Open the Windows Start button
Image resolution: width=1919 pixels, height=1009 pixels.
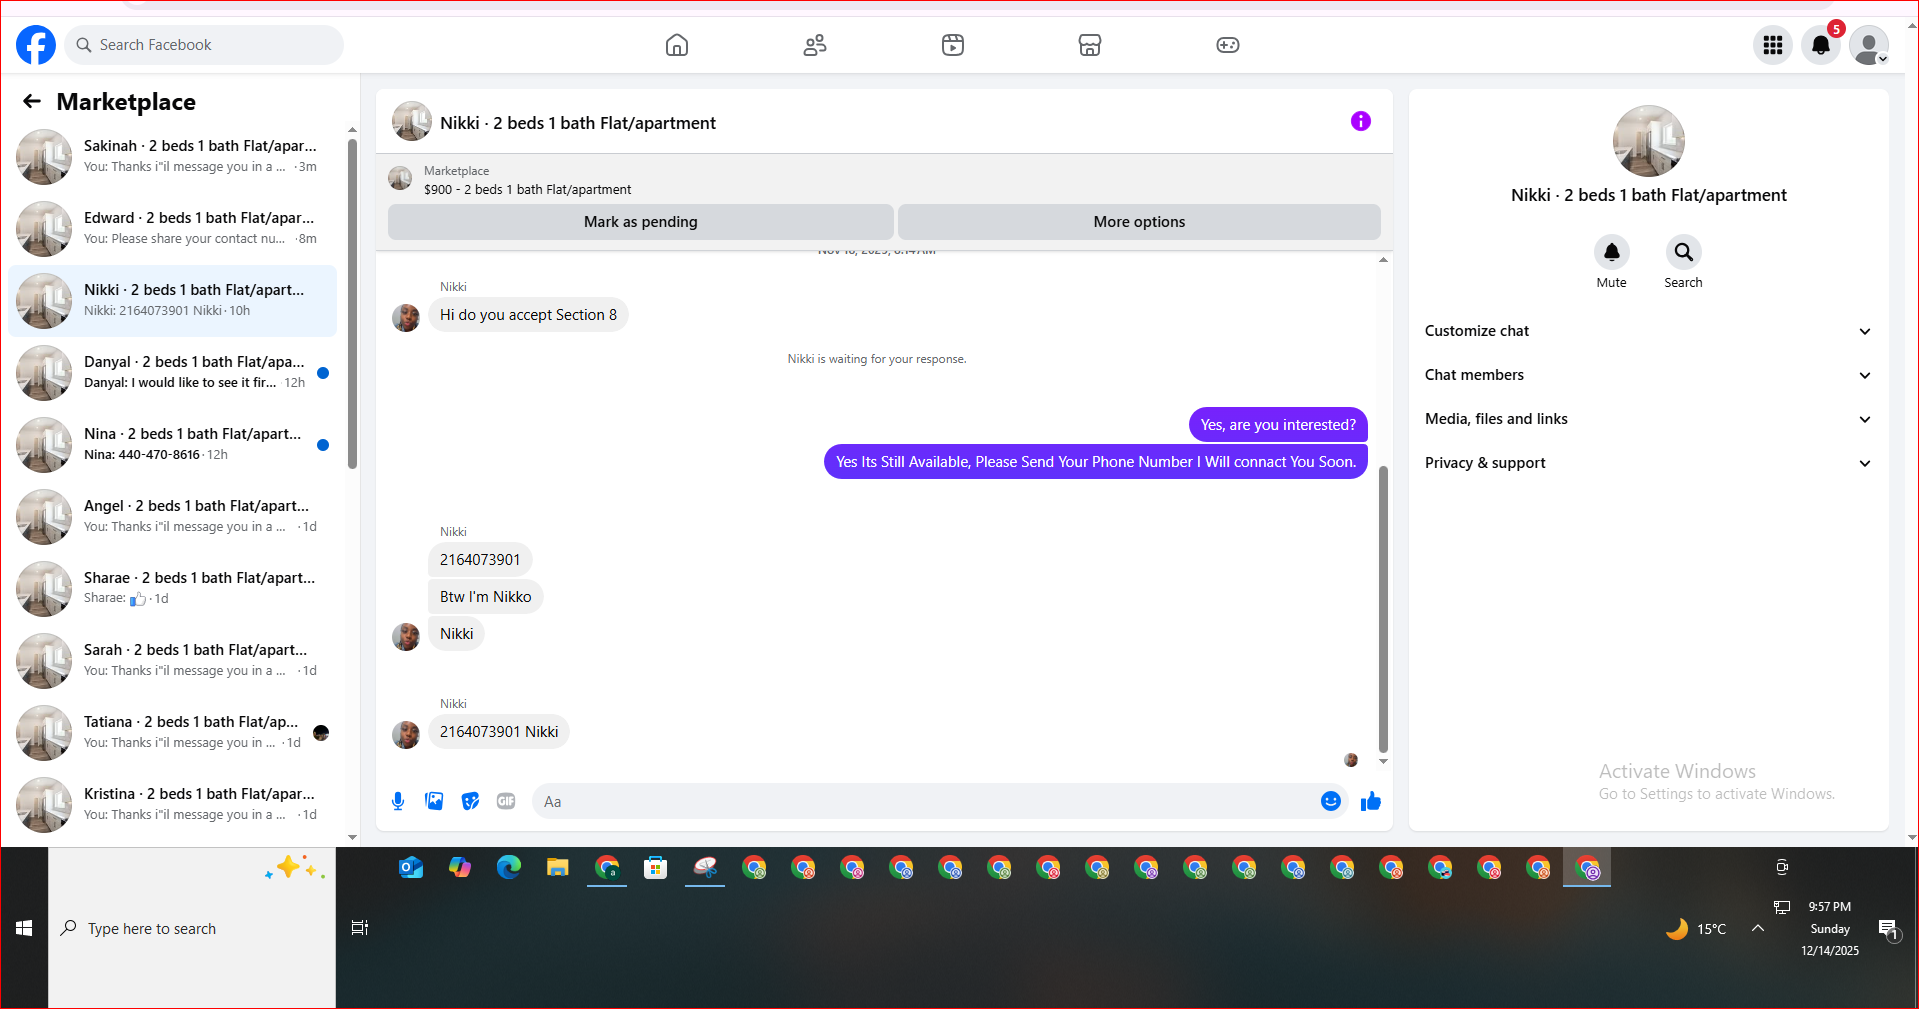[24, 928]
